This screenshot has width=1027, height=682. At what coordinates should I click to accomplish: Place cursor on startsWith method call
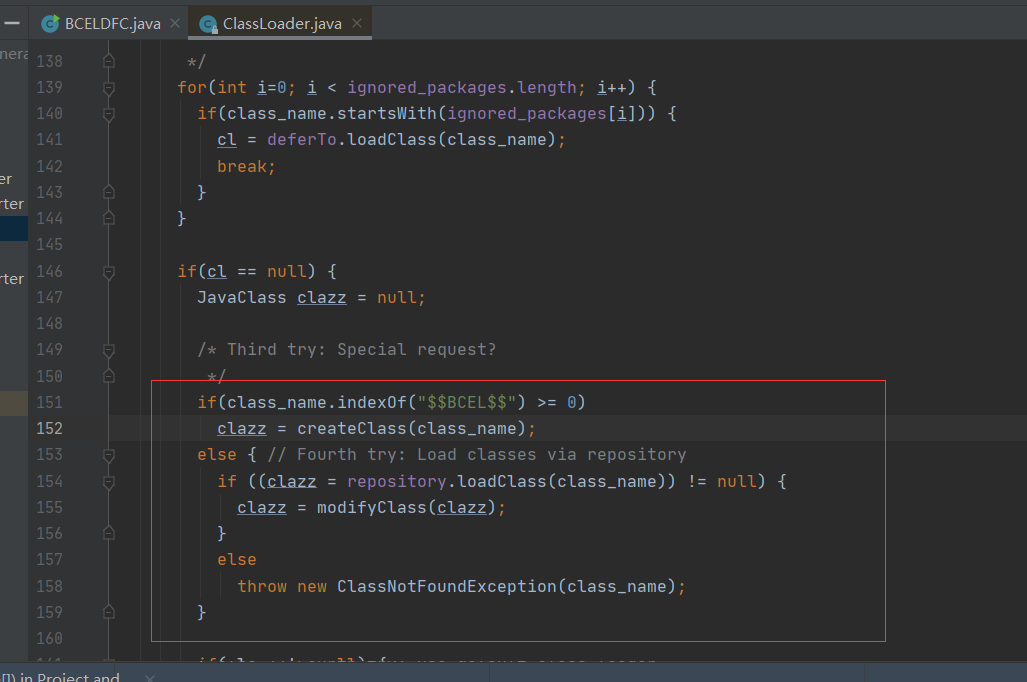[x=387, y=113]
